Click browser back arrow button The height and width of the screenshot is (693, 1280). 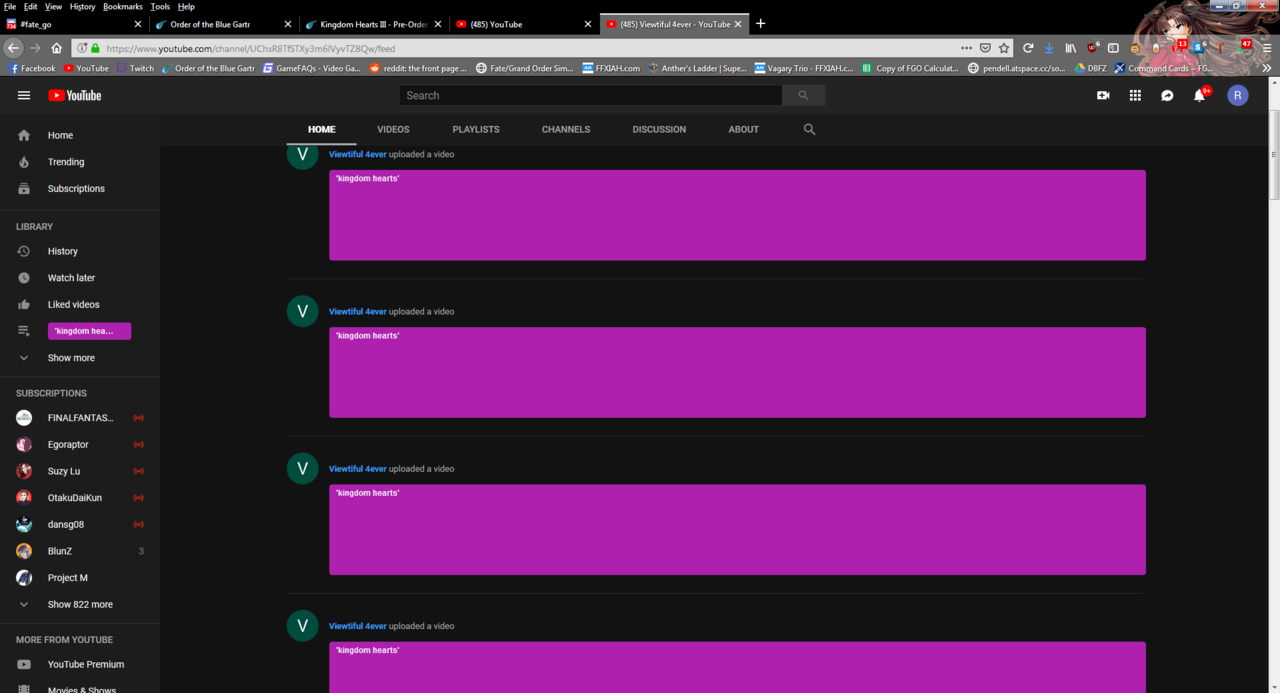[13, 48]
